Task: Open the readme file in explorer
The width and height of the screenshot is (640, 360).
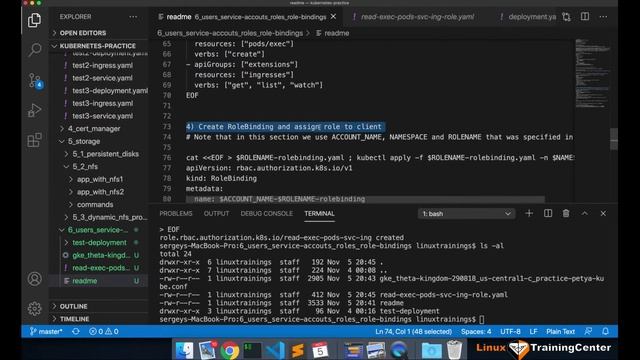Action: click(x=84, y=281)
